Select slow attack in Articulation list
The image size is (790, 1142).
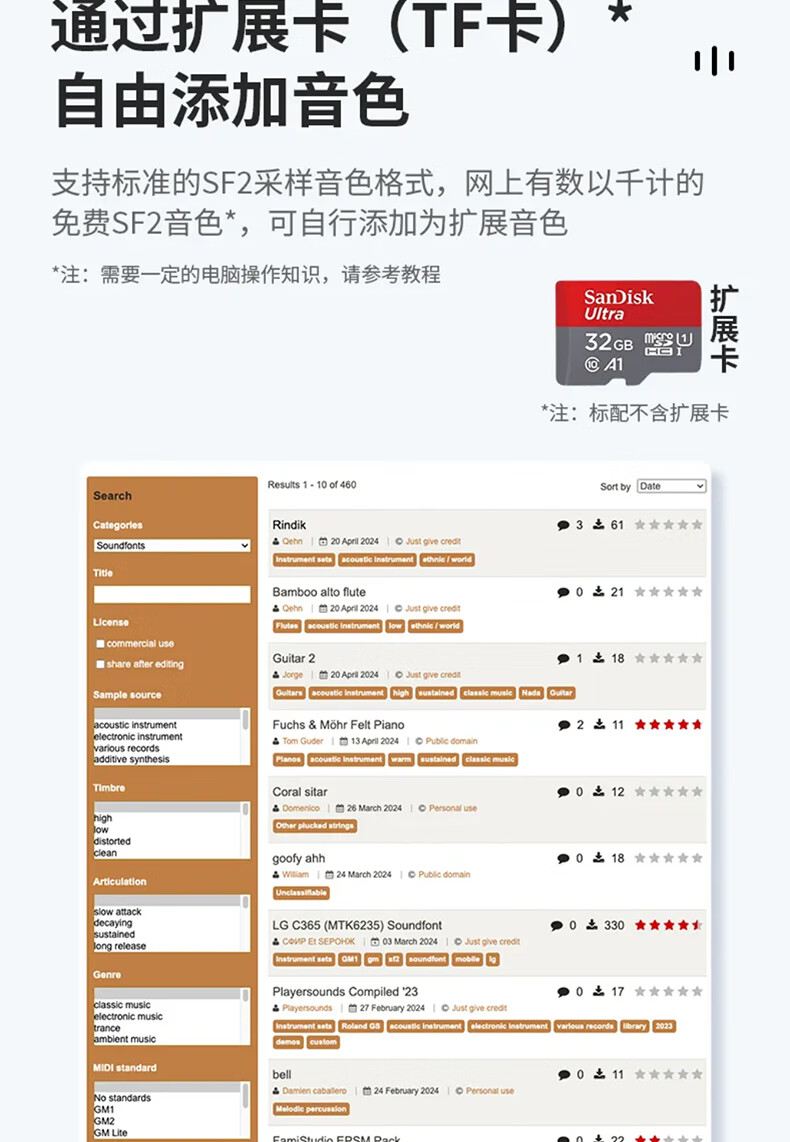[118, 912]
